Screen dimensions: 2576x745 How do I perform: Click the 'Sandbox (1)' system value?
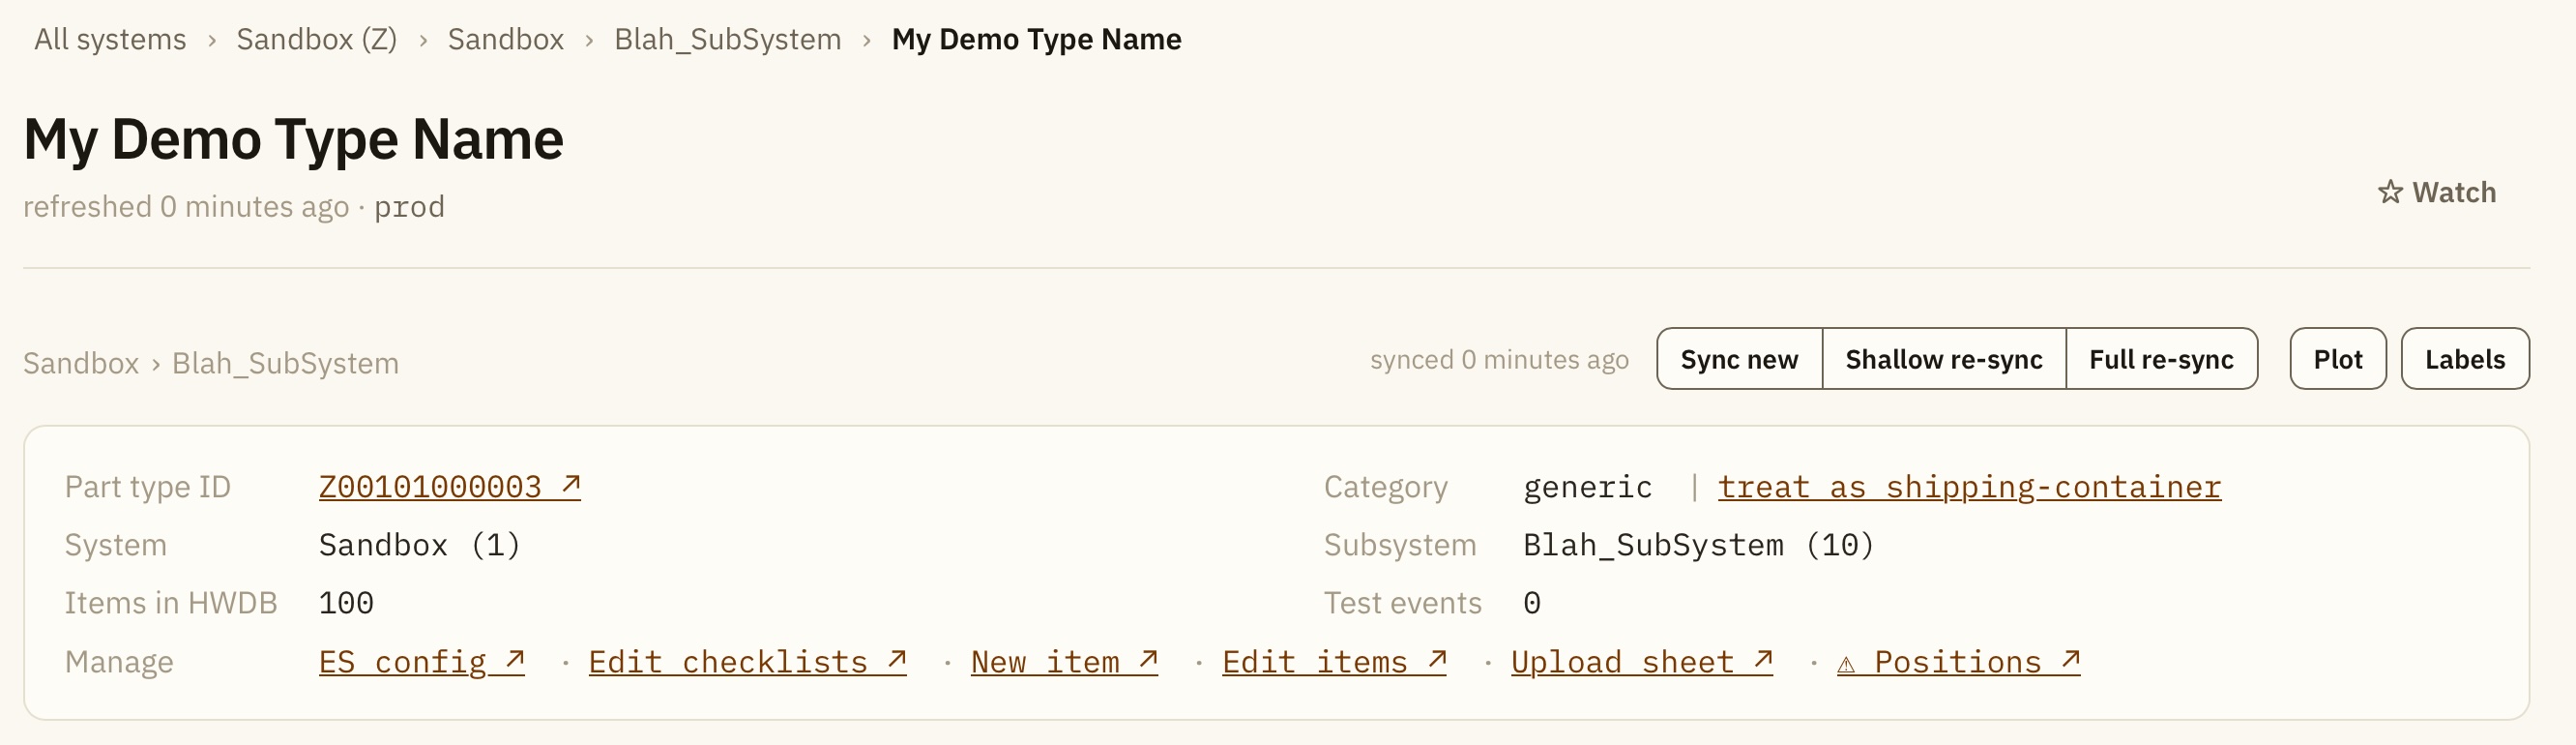click(x=419, y=545)
